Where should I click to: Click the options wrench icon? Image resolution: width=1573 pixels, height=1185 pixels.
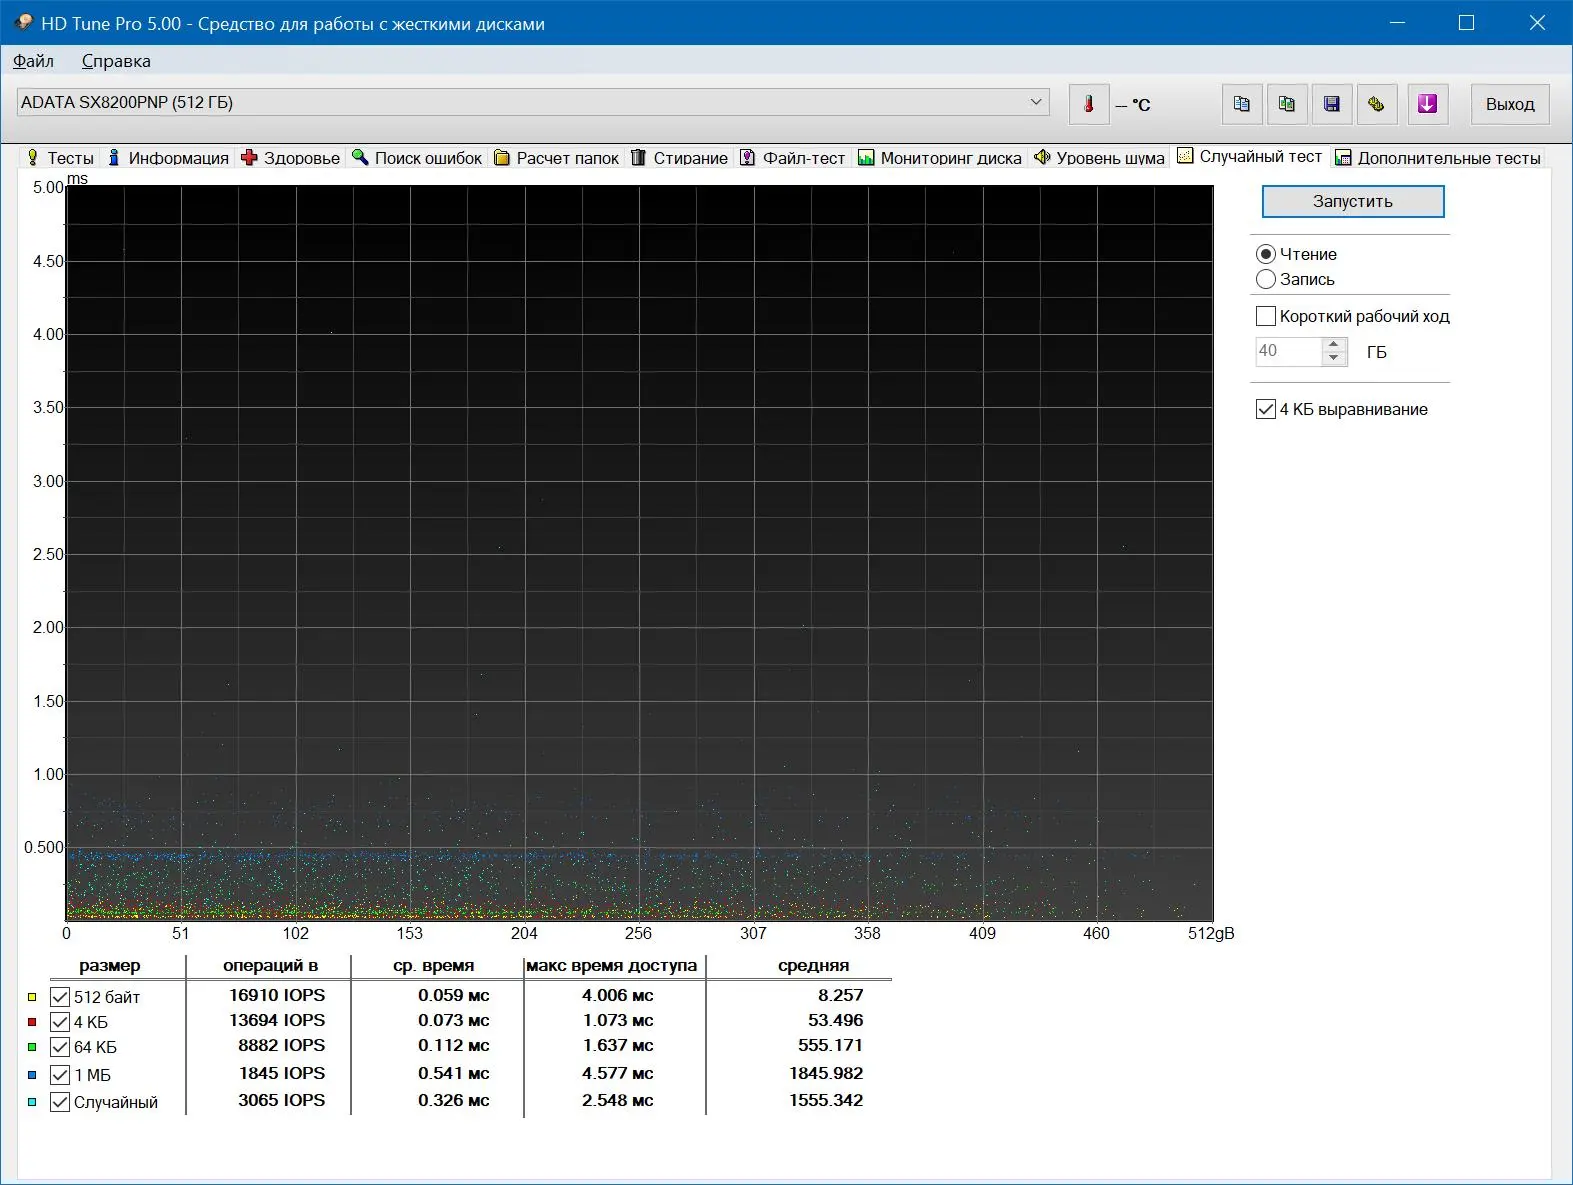pos(1377,104)
